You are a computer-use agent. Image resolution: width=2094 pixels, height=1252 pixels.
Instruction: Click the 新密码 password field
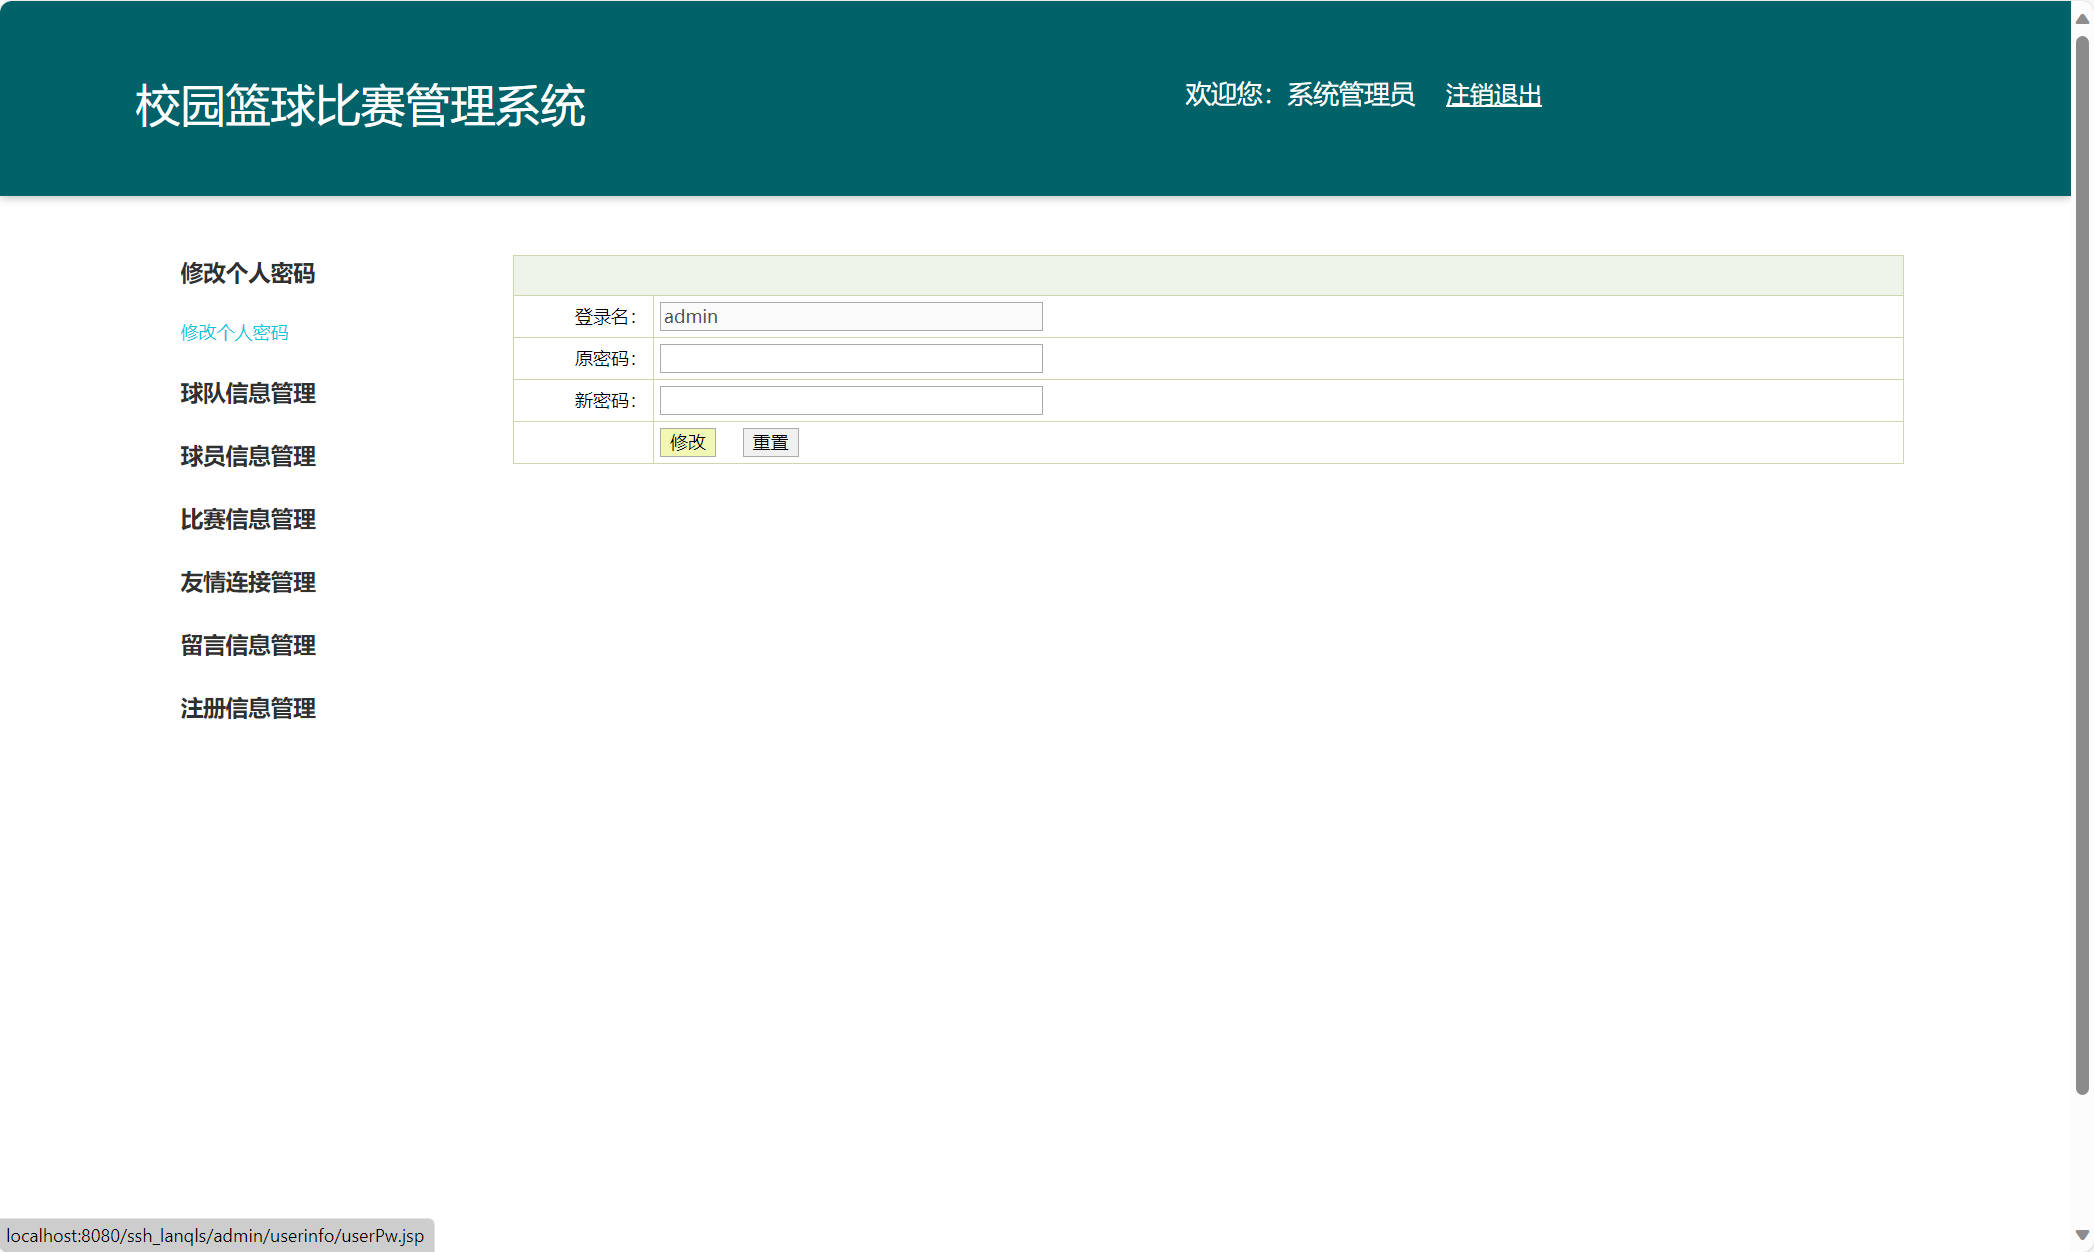(x=849, y=399)
